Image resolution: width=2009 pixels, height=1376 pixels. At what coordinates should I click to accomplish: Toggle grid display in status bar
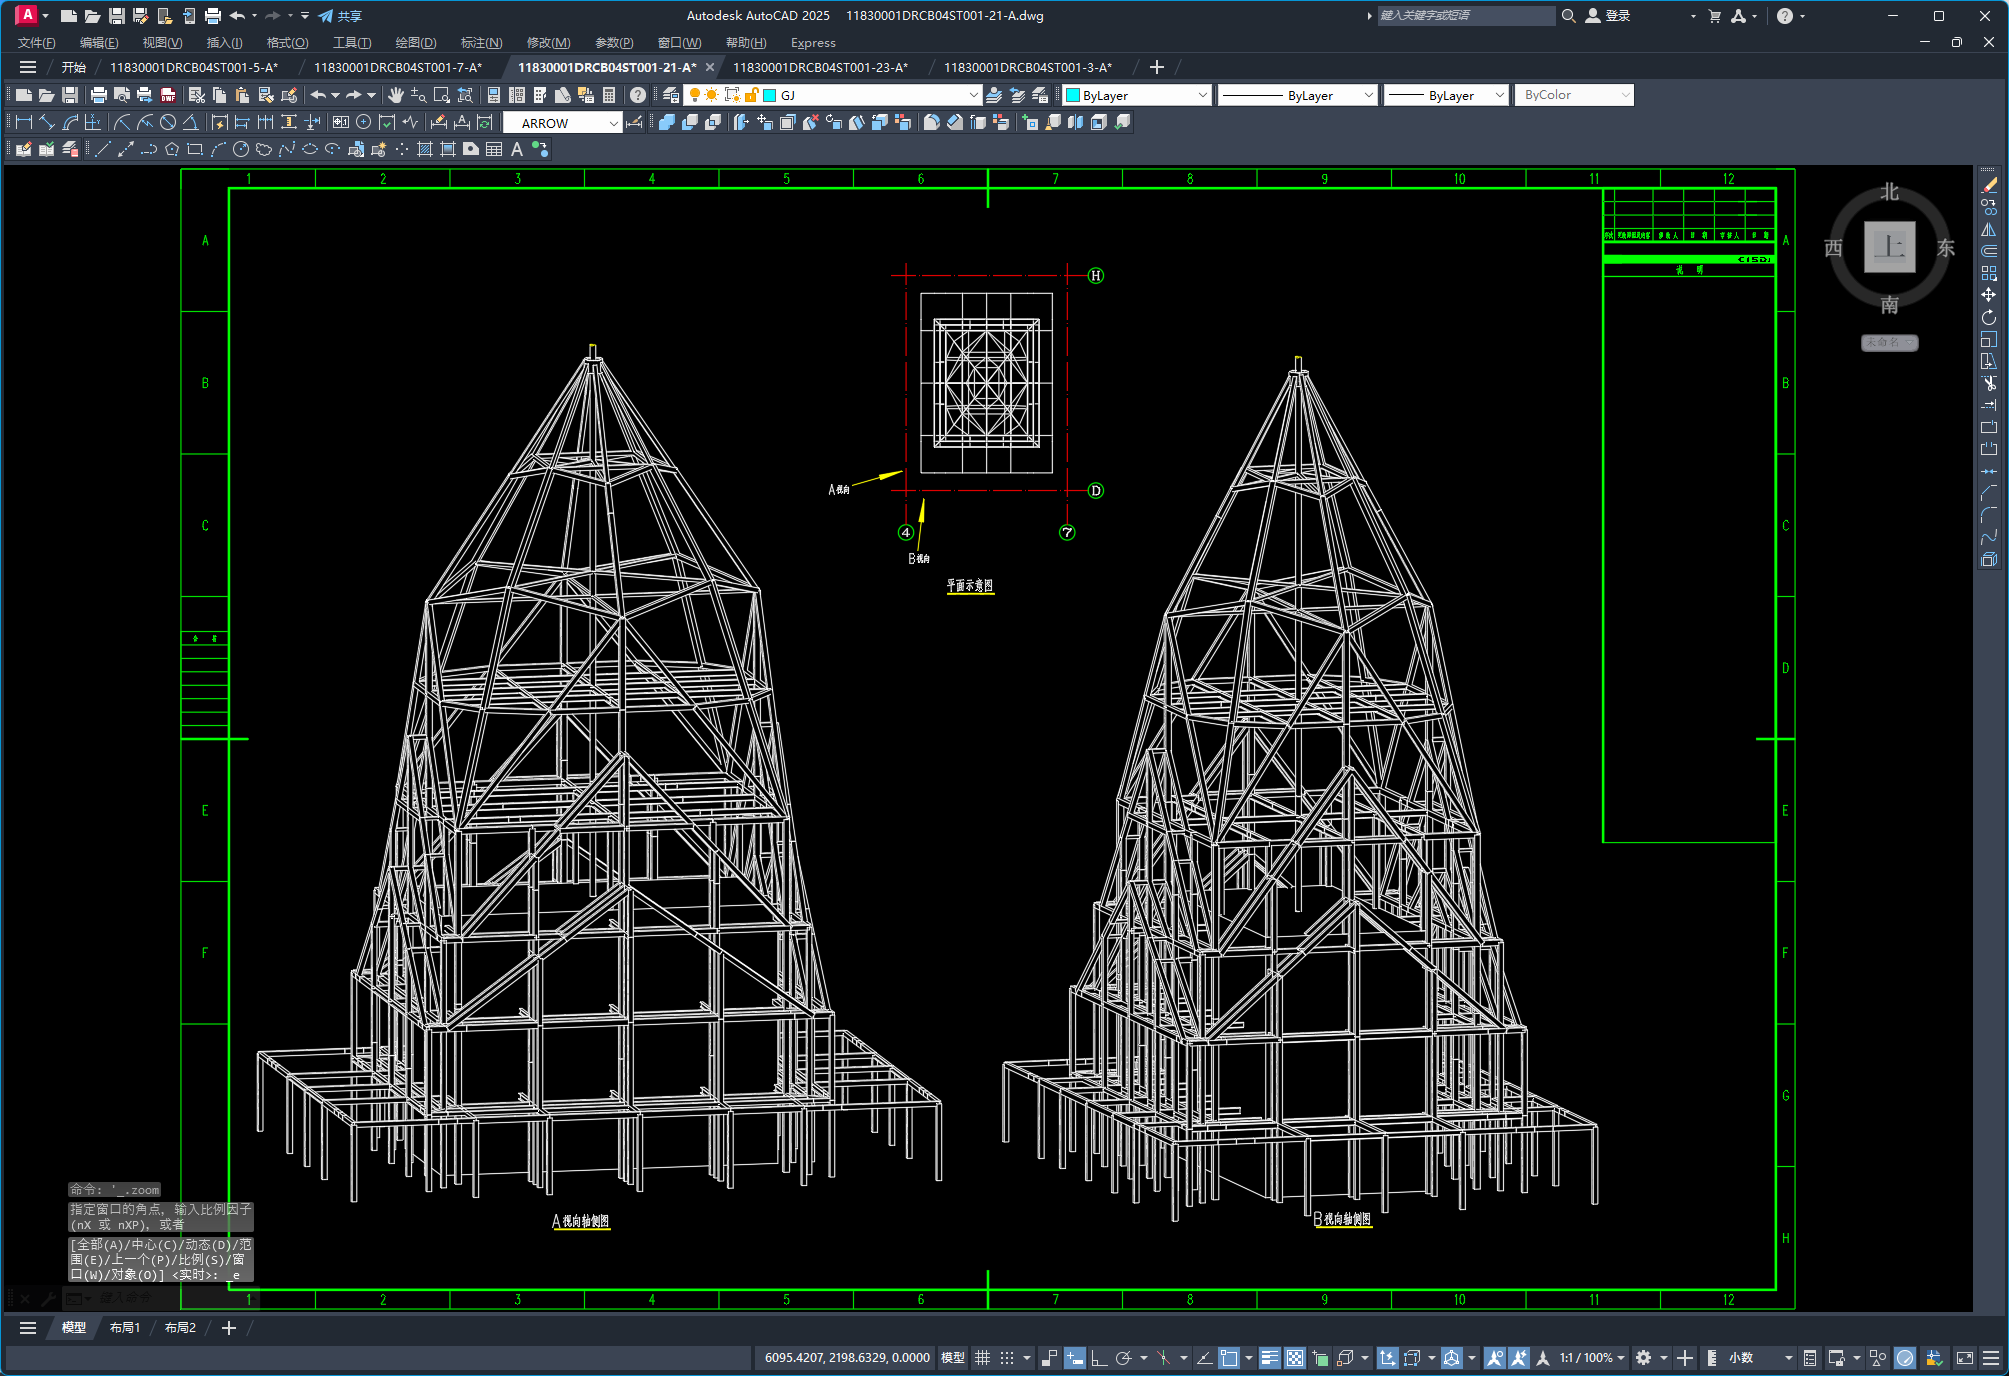[x=982, y=1357]
